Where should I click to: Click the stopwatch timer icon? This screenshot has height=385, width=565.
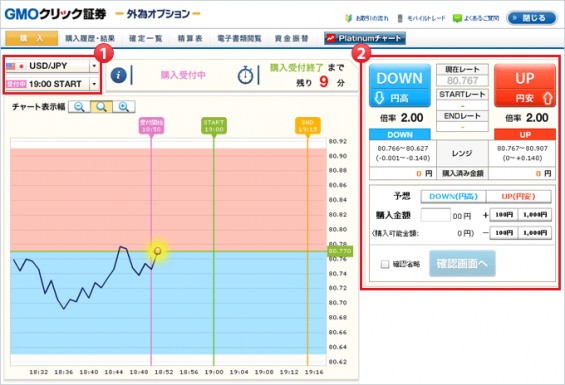pos(245,75)
